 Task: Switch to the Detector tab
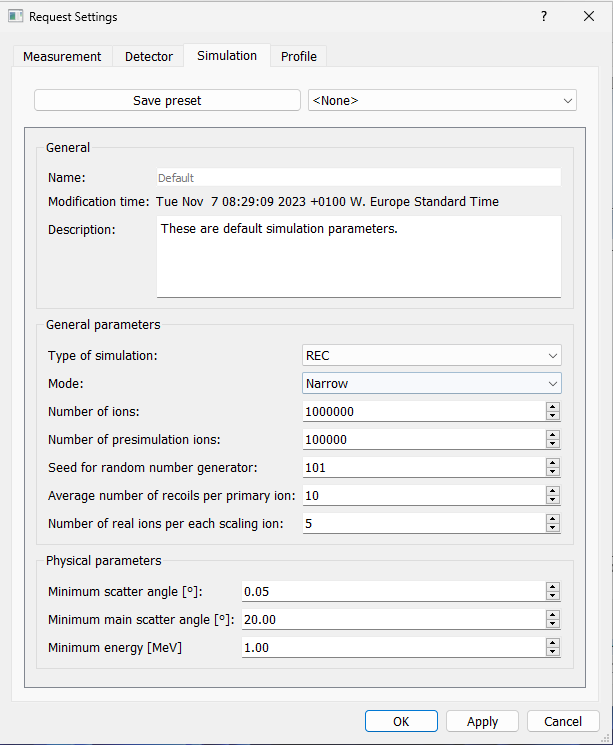pos(149,57)
